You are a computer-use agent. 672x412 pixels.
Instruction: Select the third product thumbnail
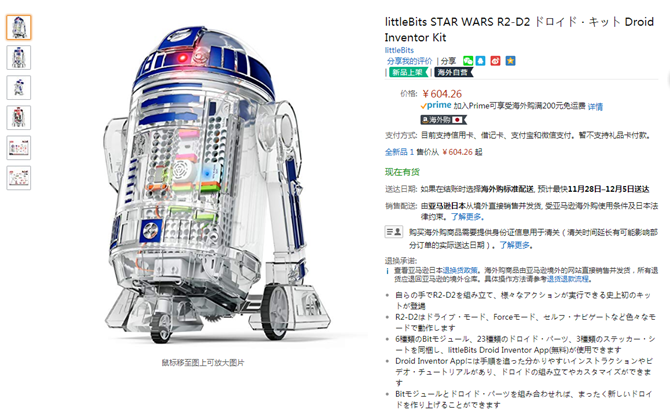19,87
